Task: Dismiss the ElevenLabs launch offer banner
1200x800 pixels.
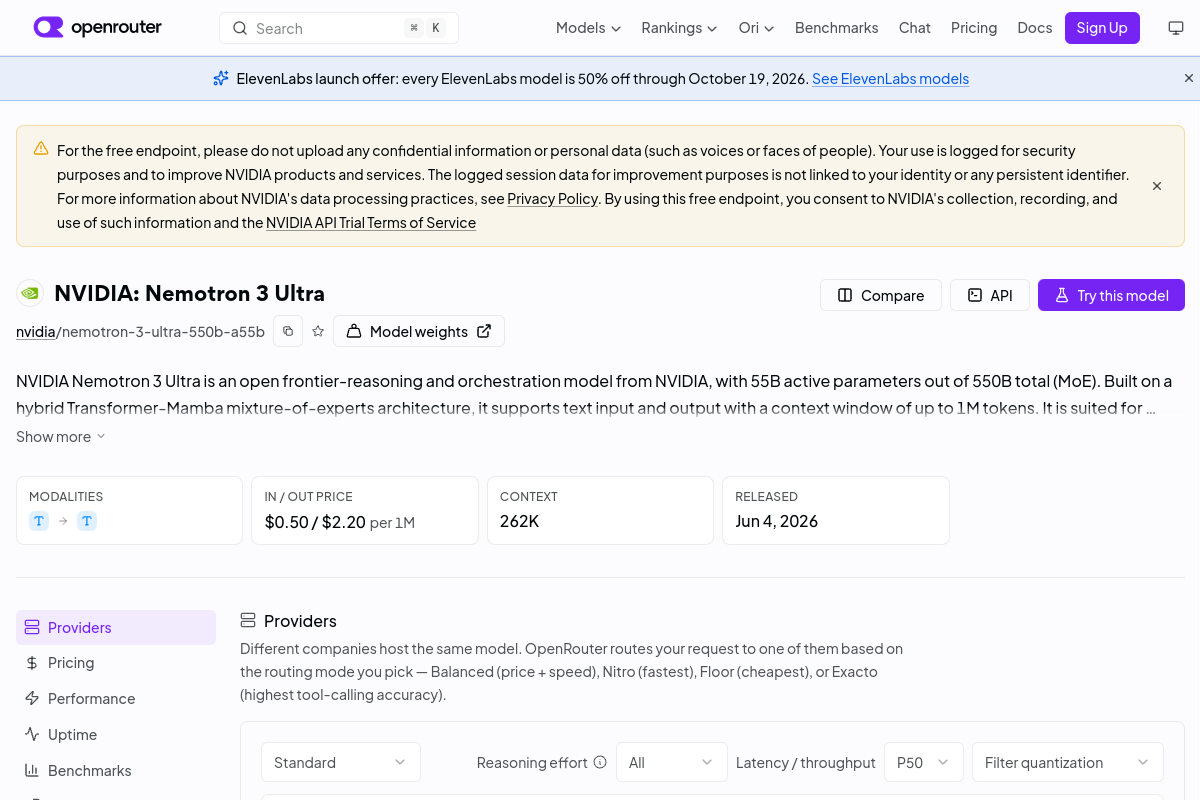Action: [x=1189, y=78]
